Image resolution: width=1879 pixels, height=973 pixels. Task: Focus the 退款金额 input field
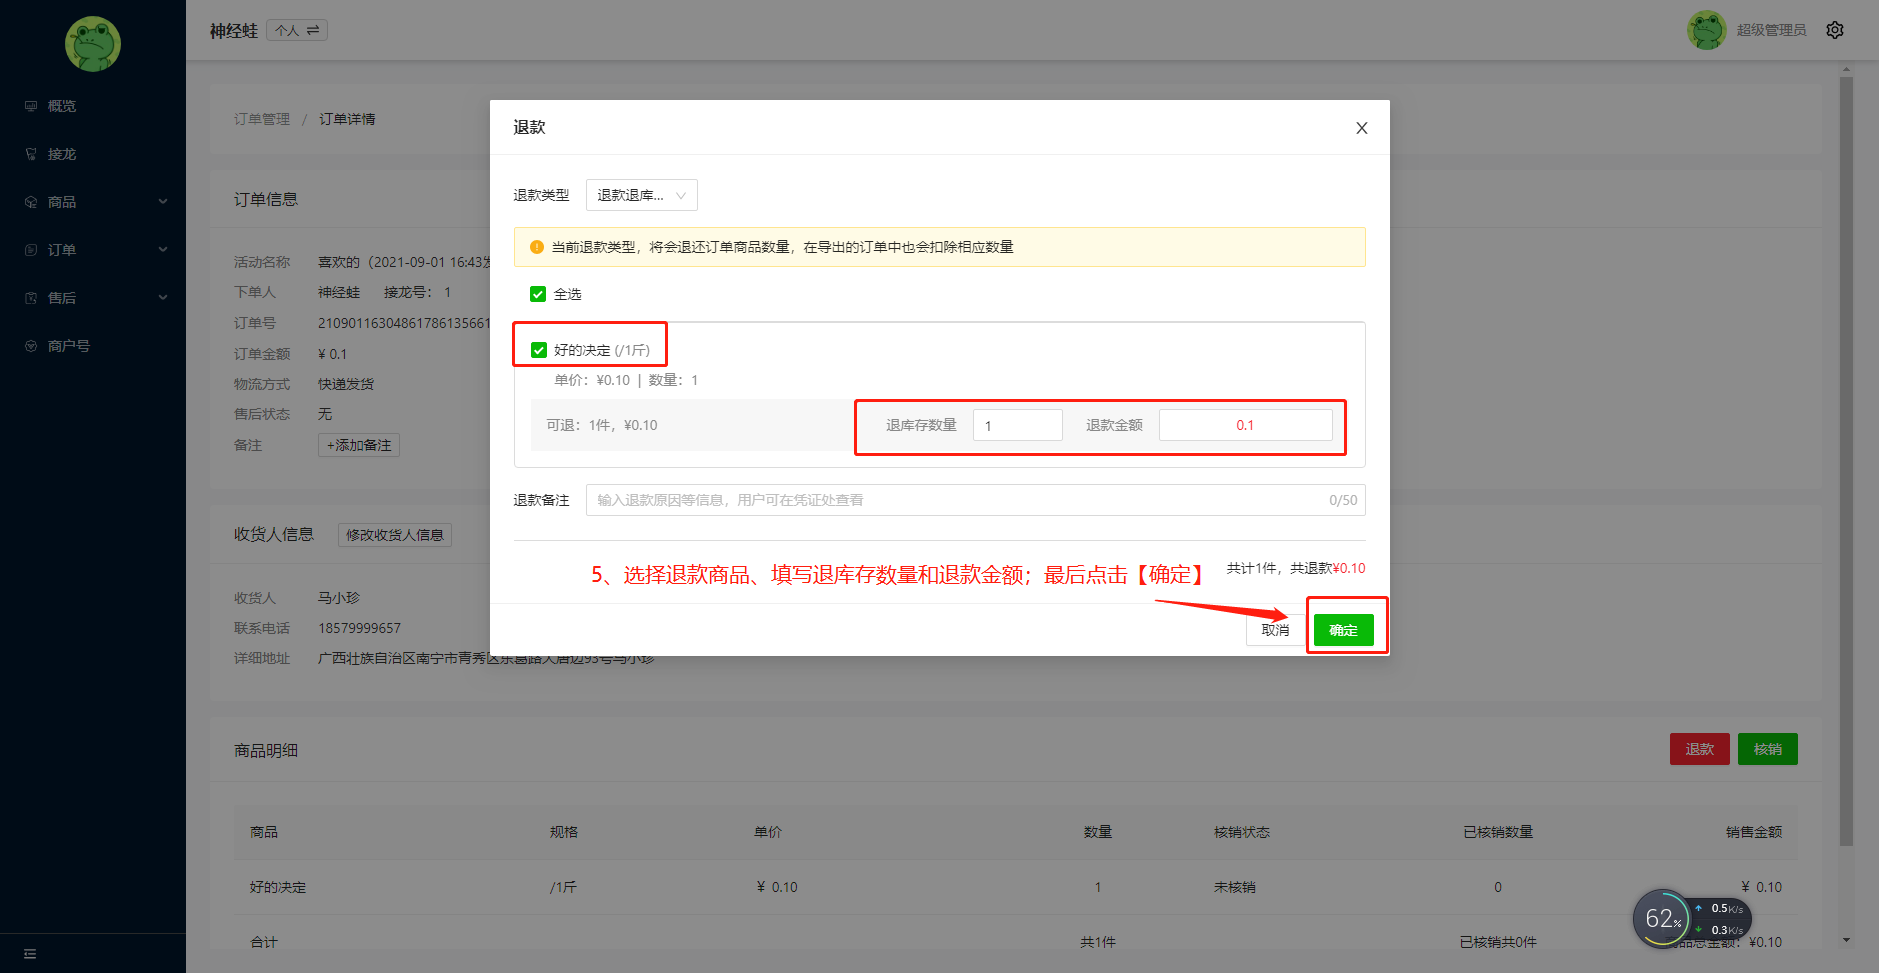pyautogui.click(x=1246, y=425)
